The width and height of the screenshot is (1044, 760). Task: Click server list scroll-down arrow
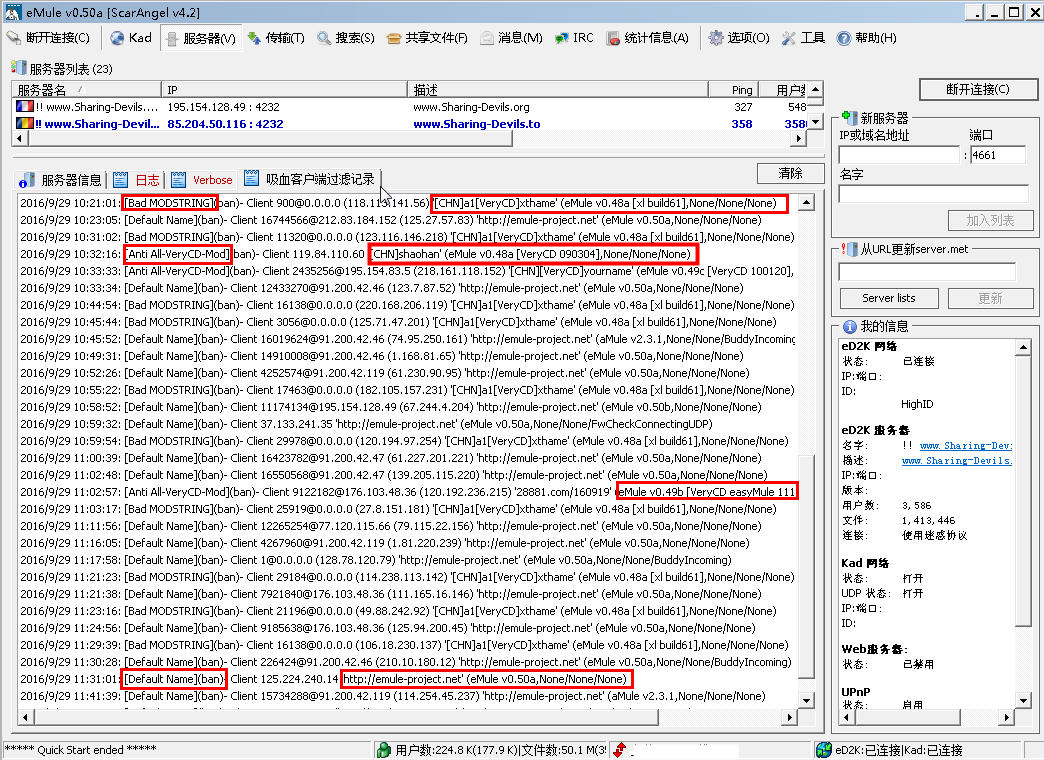click(x=816, y=122)
